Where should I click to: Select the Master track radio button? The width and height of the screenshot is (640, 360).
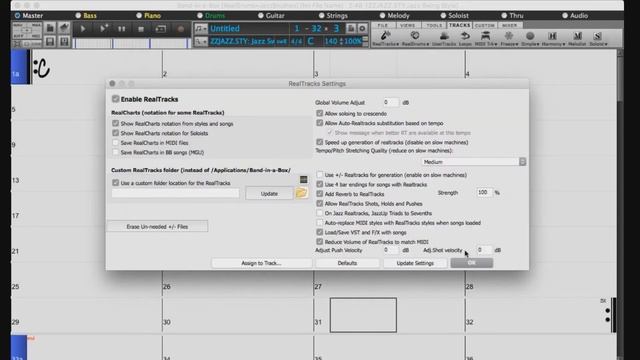pos(17,16)
